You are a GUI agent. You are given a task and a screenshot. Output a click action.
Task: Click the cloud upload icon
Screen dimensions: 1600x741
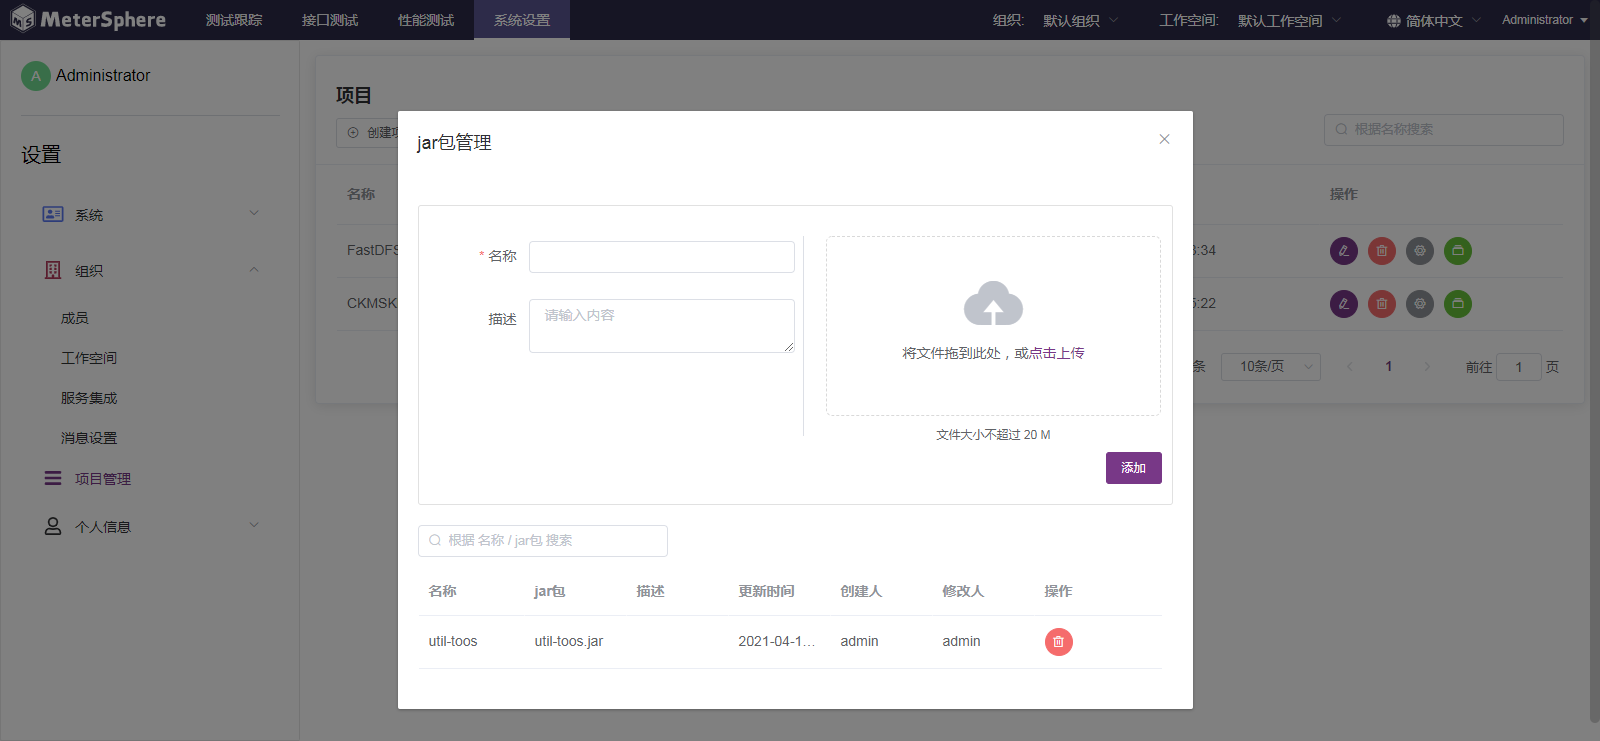tap(993, 303)
